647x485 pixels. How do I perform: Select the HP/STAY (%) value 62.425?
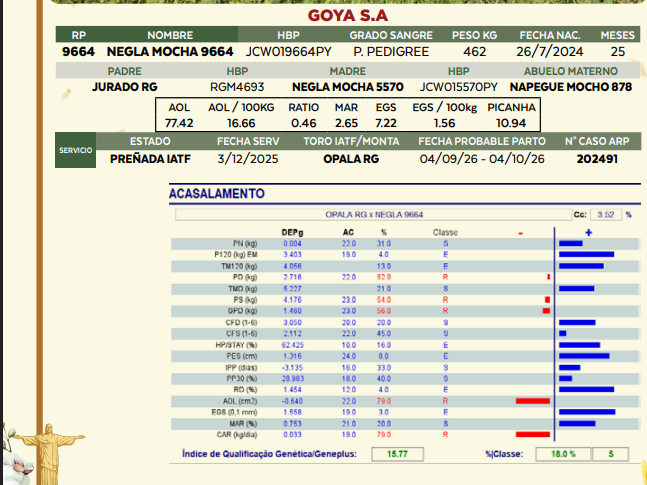tap(292, 345)
